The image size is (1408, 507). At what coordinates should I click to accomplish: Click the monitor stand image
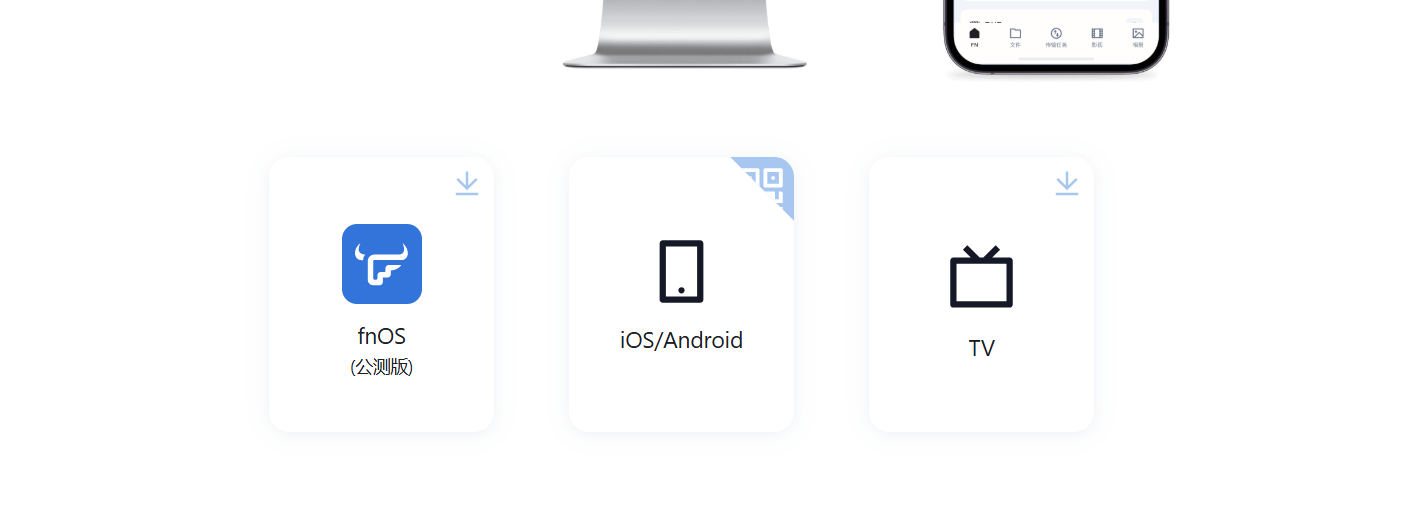[685, 34]
